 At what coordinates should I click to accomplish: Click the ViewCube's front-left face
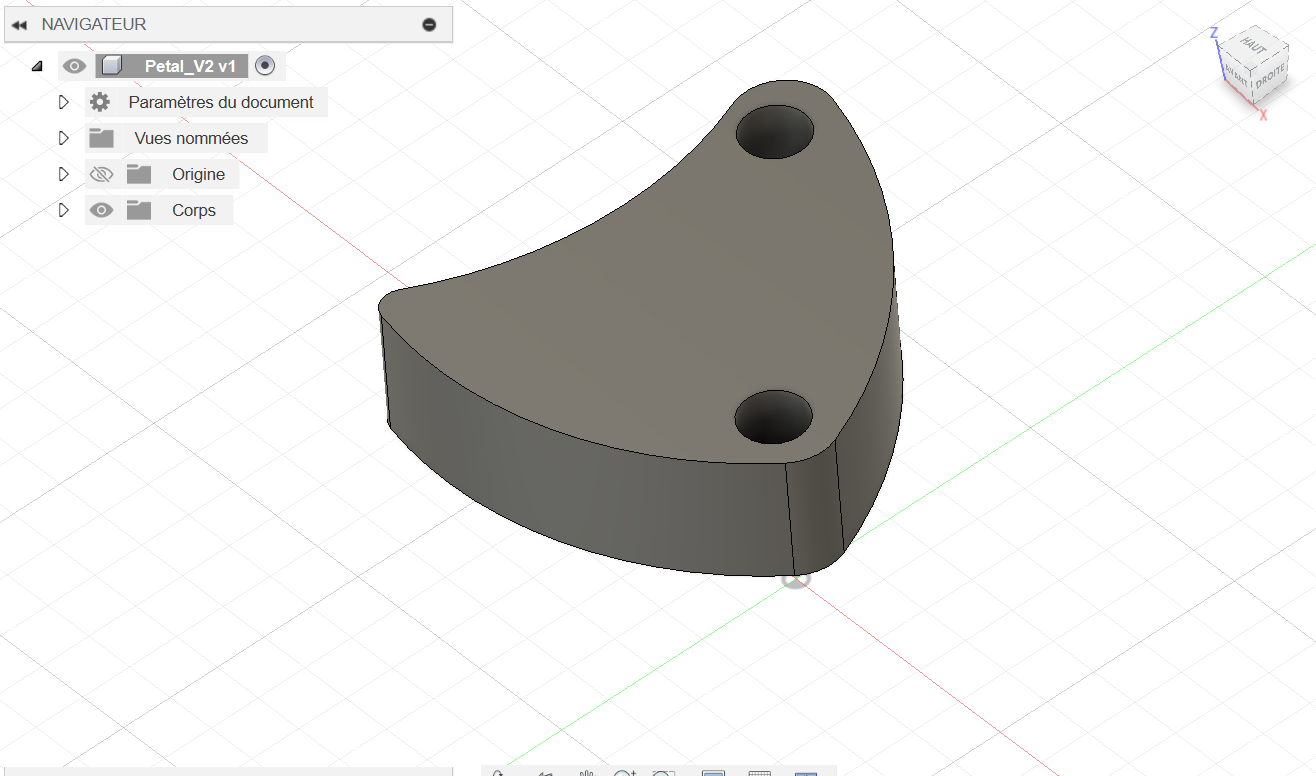pos(1237,74)
